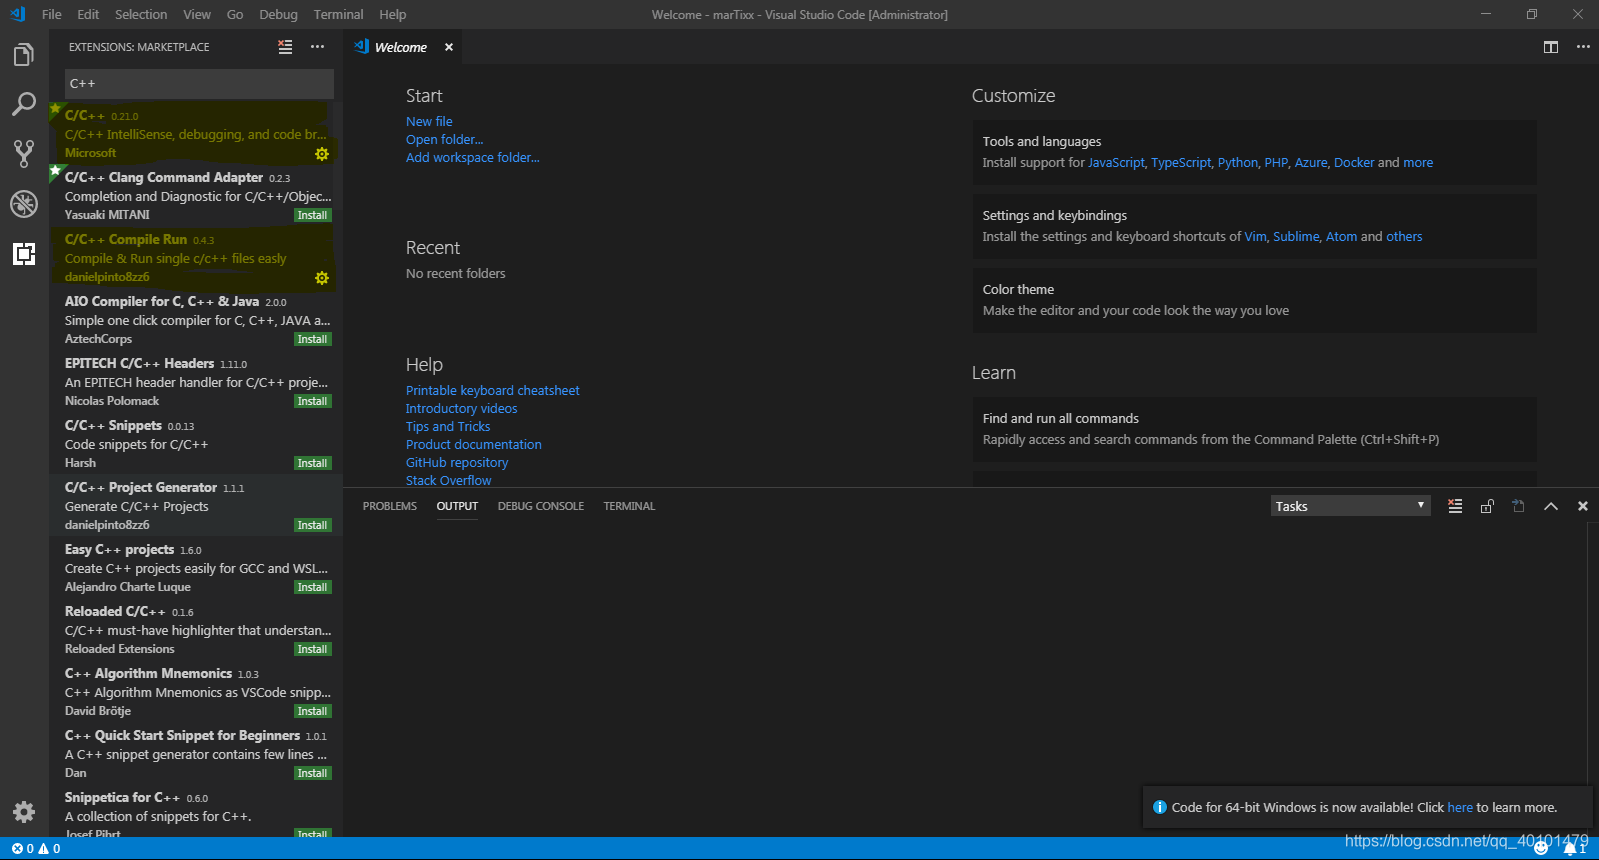The width and height of the screenshot is (1599, 860).
Task: Open the notifications bell in status bar
Action: pos(1575,849)
